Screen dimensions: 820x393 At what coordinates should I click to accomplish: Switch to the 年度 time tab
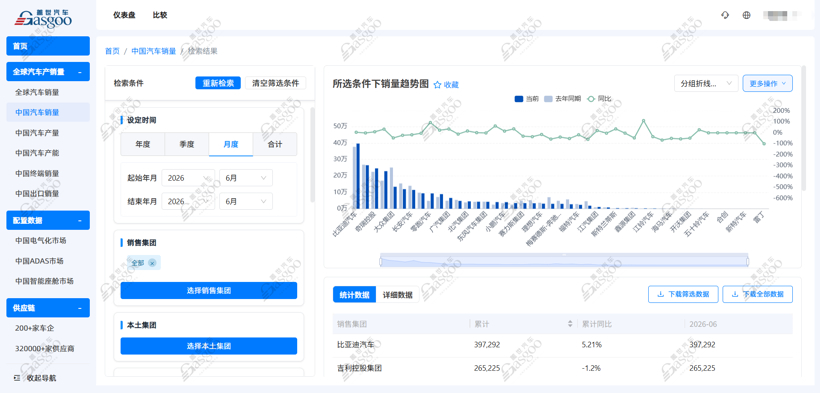[x=143, y=144]
